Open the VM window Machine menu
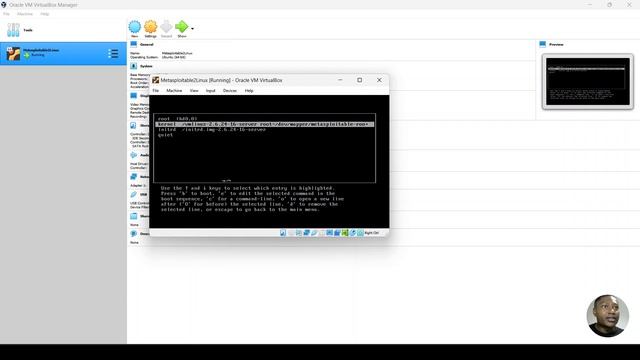The image size is (640, 360). (174, 91)
